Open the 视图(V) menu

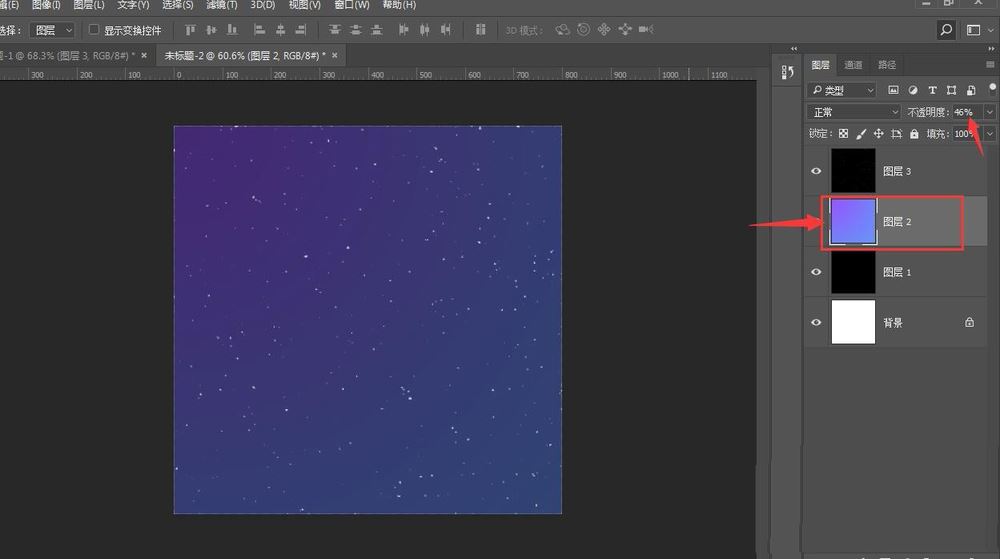click(304, 5)
